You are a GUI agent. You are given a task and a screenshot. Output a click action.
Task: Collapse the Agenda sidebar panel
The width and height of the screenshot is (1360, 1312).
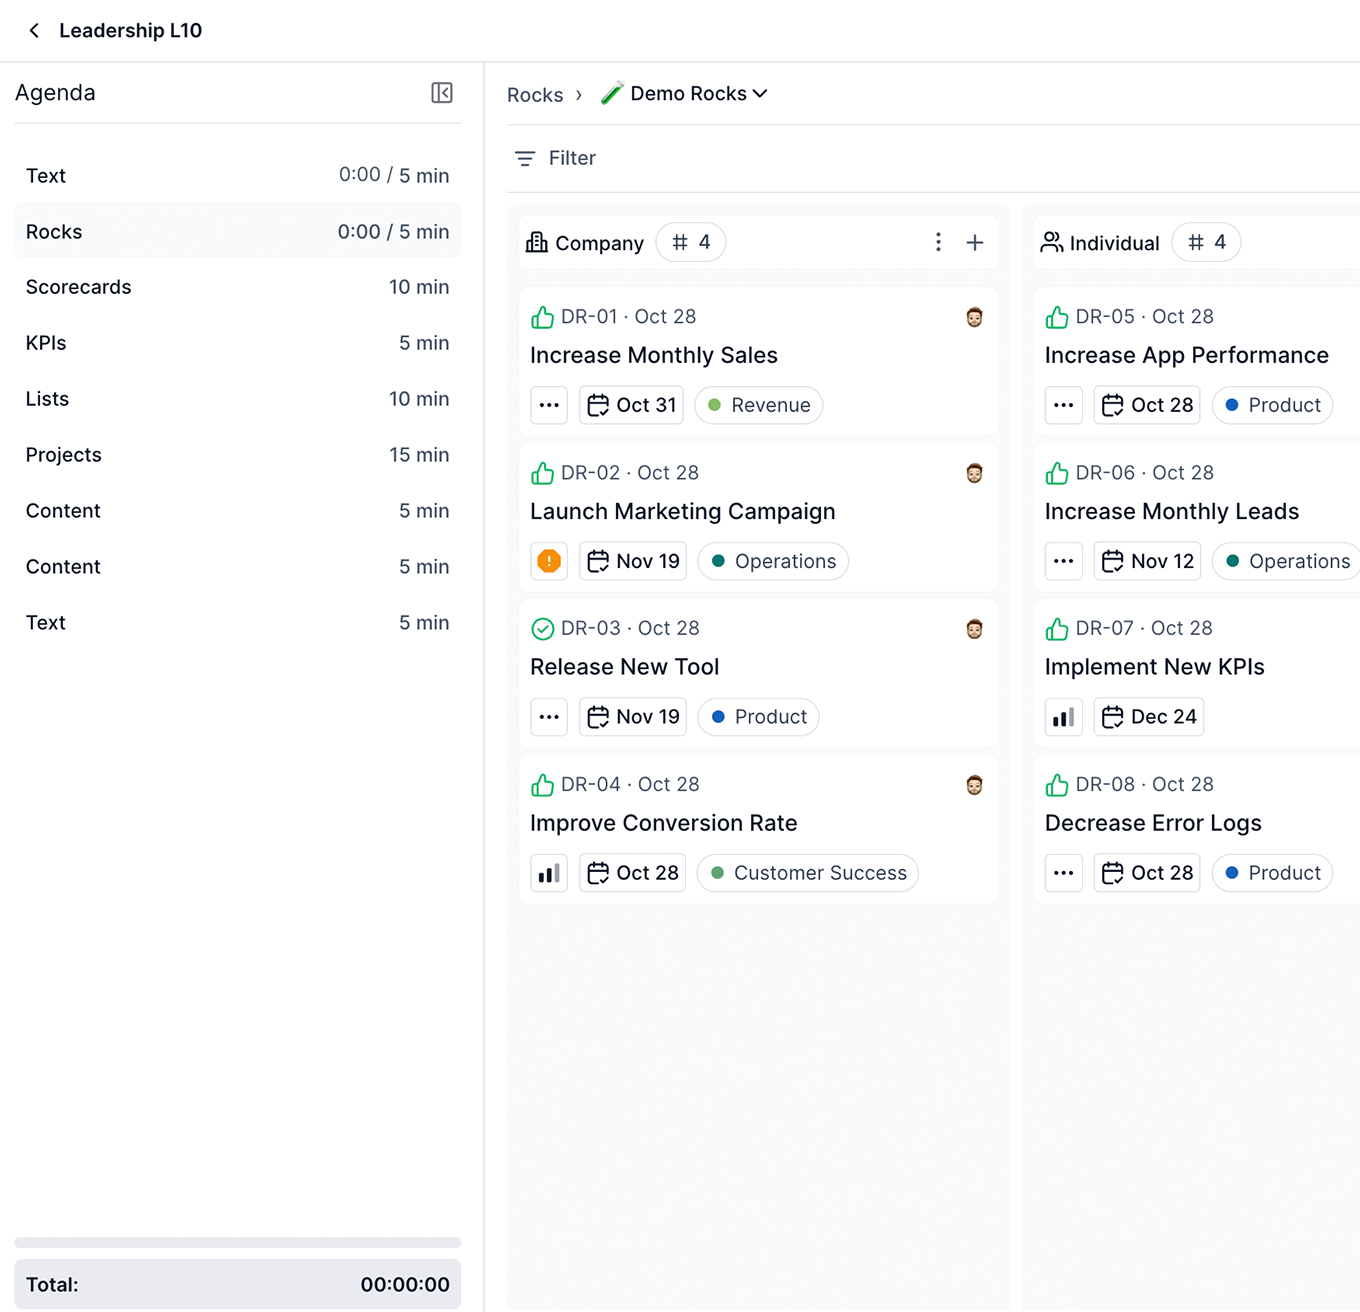click(x=441, y=93)
